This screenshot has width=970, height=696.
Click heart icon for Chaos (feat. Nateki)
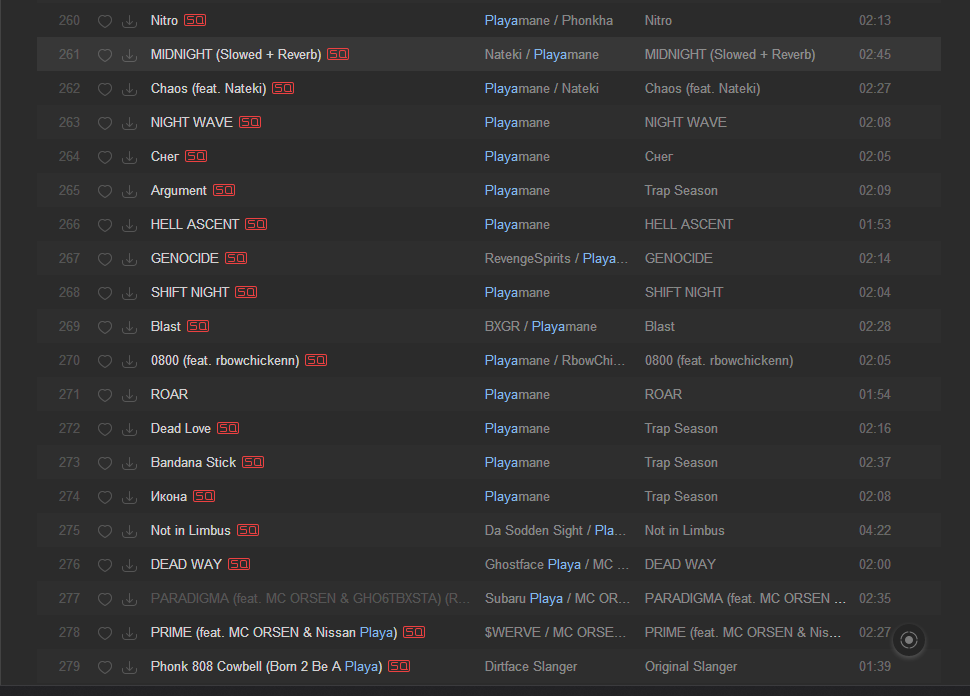coord(104,89)
